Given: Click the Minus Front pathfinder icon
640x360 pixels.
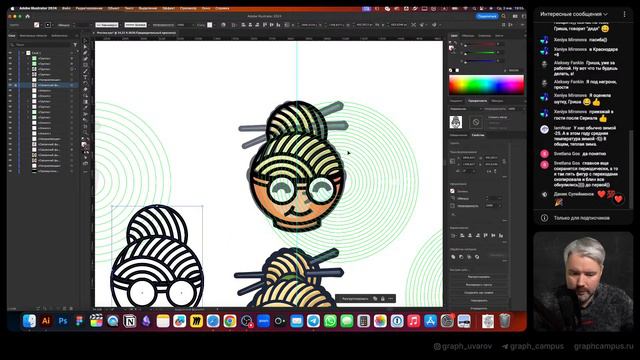Looking at the screenshot, I should pos(461,257).
